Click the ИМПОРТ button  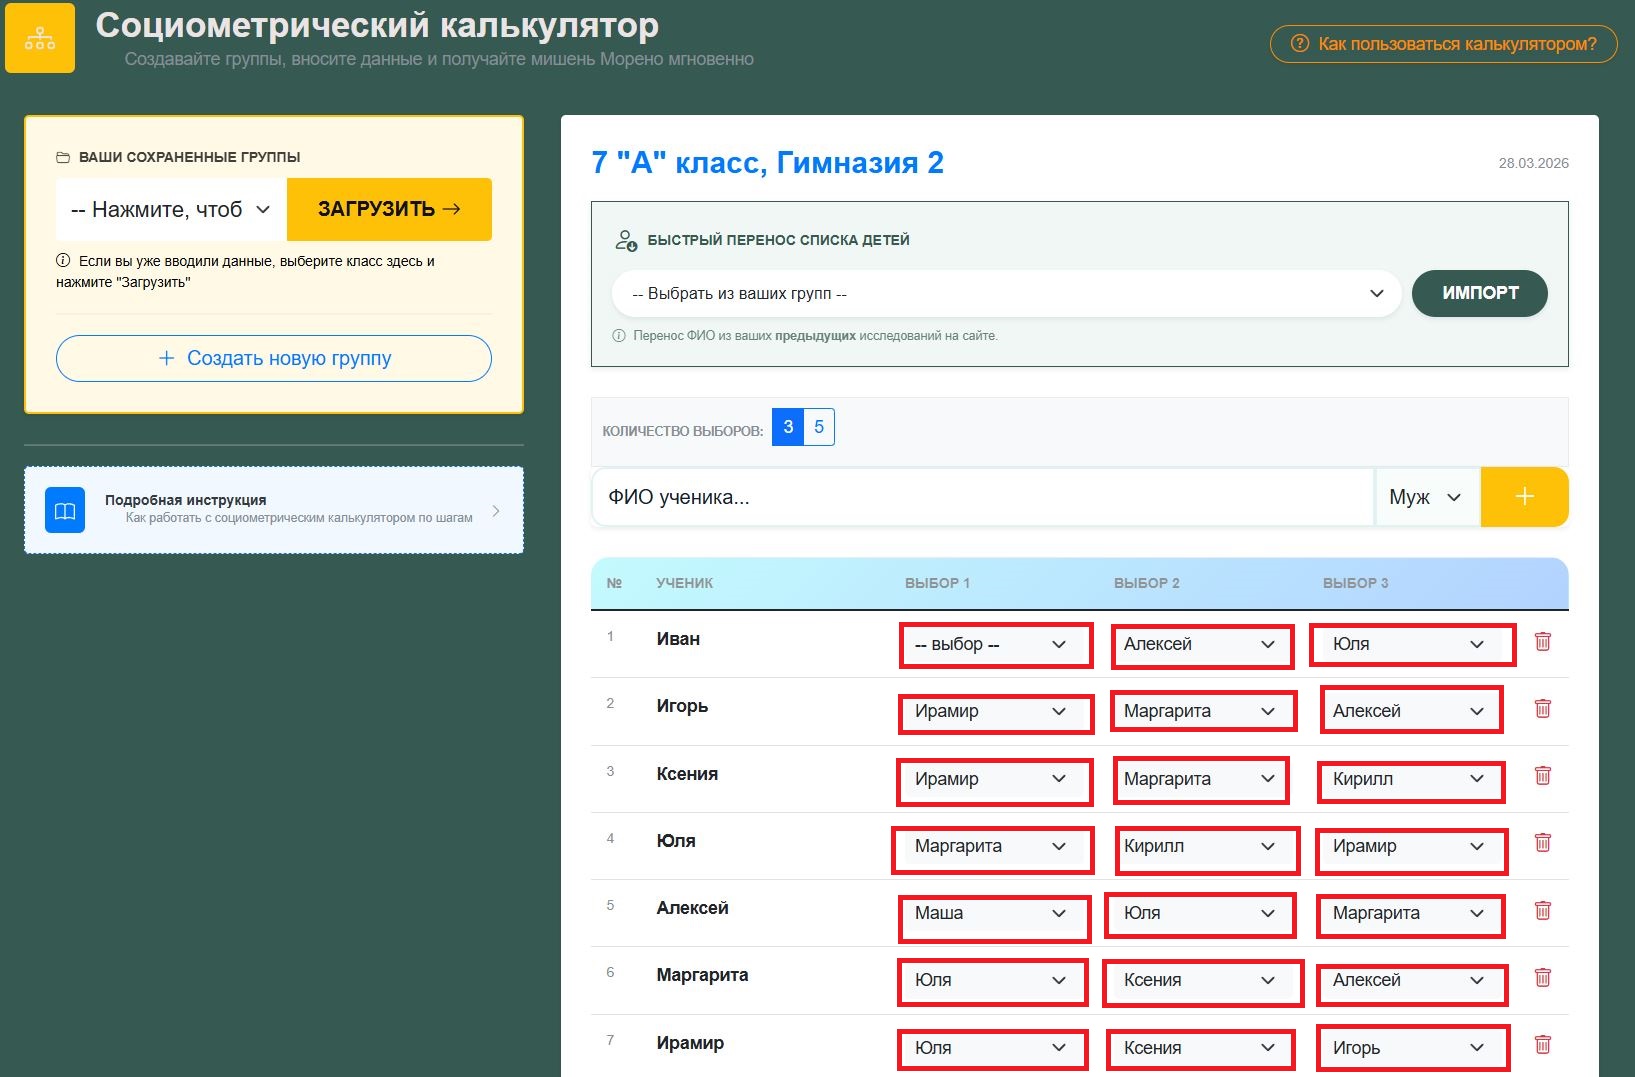[x=1479, y=293]
